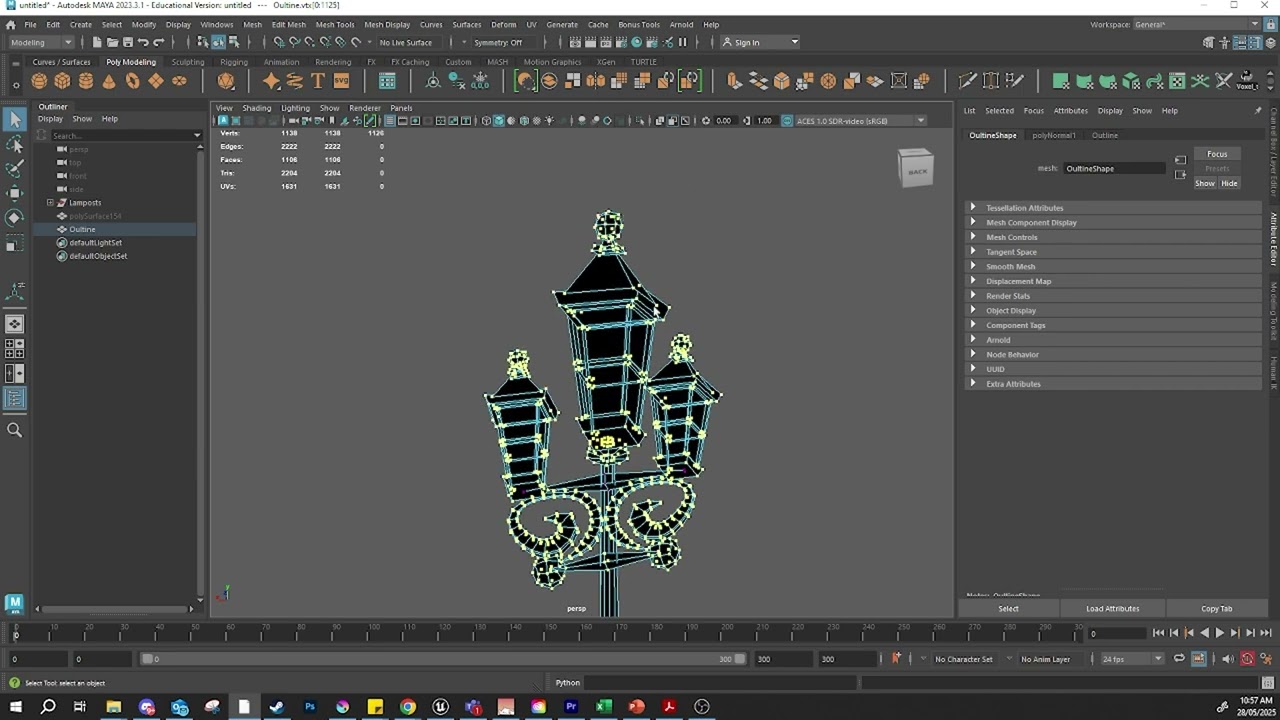Click the polygon Type text tool icon
The image size is (1280, 720).
pos(318,81)
